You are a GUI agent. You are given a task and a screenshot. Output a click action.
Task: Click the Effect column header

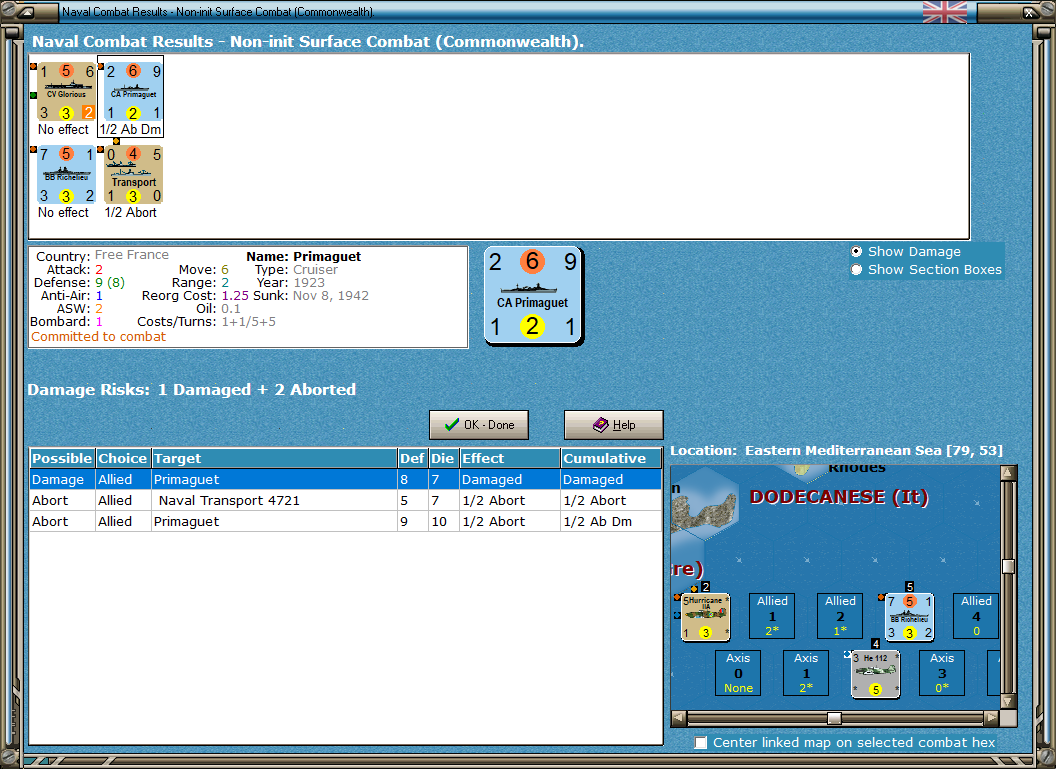point(510,458)
